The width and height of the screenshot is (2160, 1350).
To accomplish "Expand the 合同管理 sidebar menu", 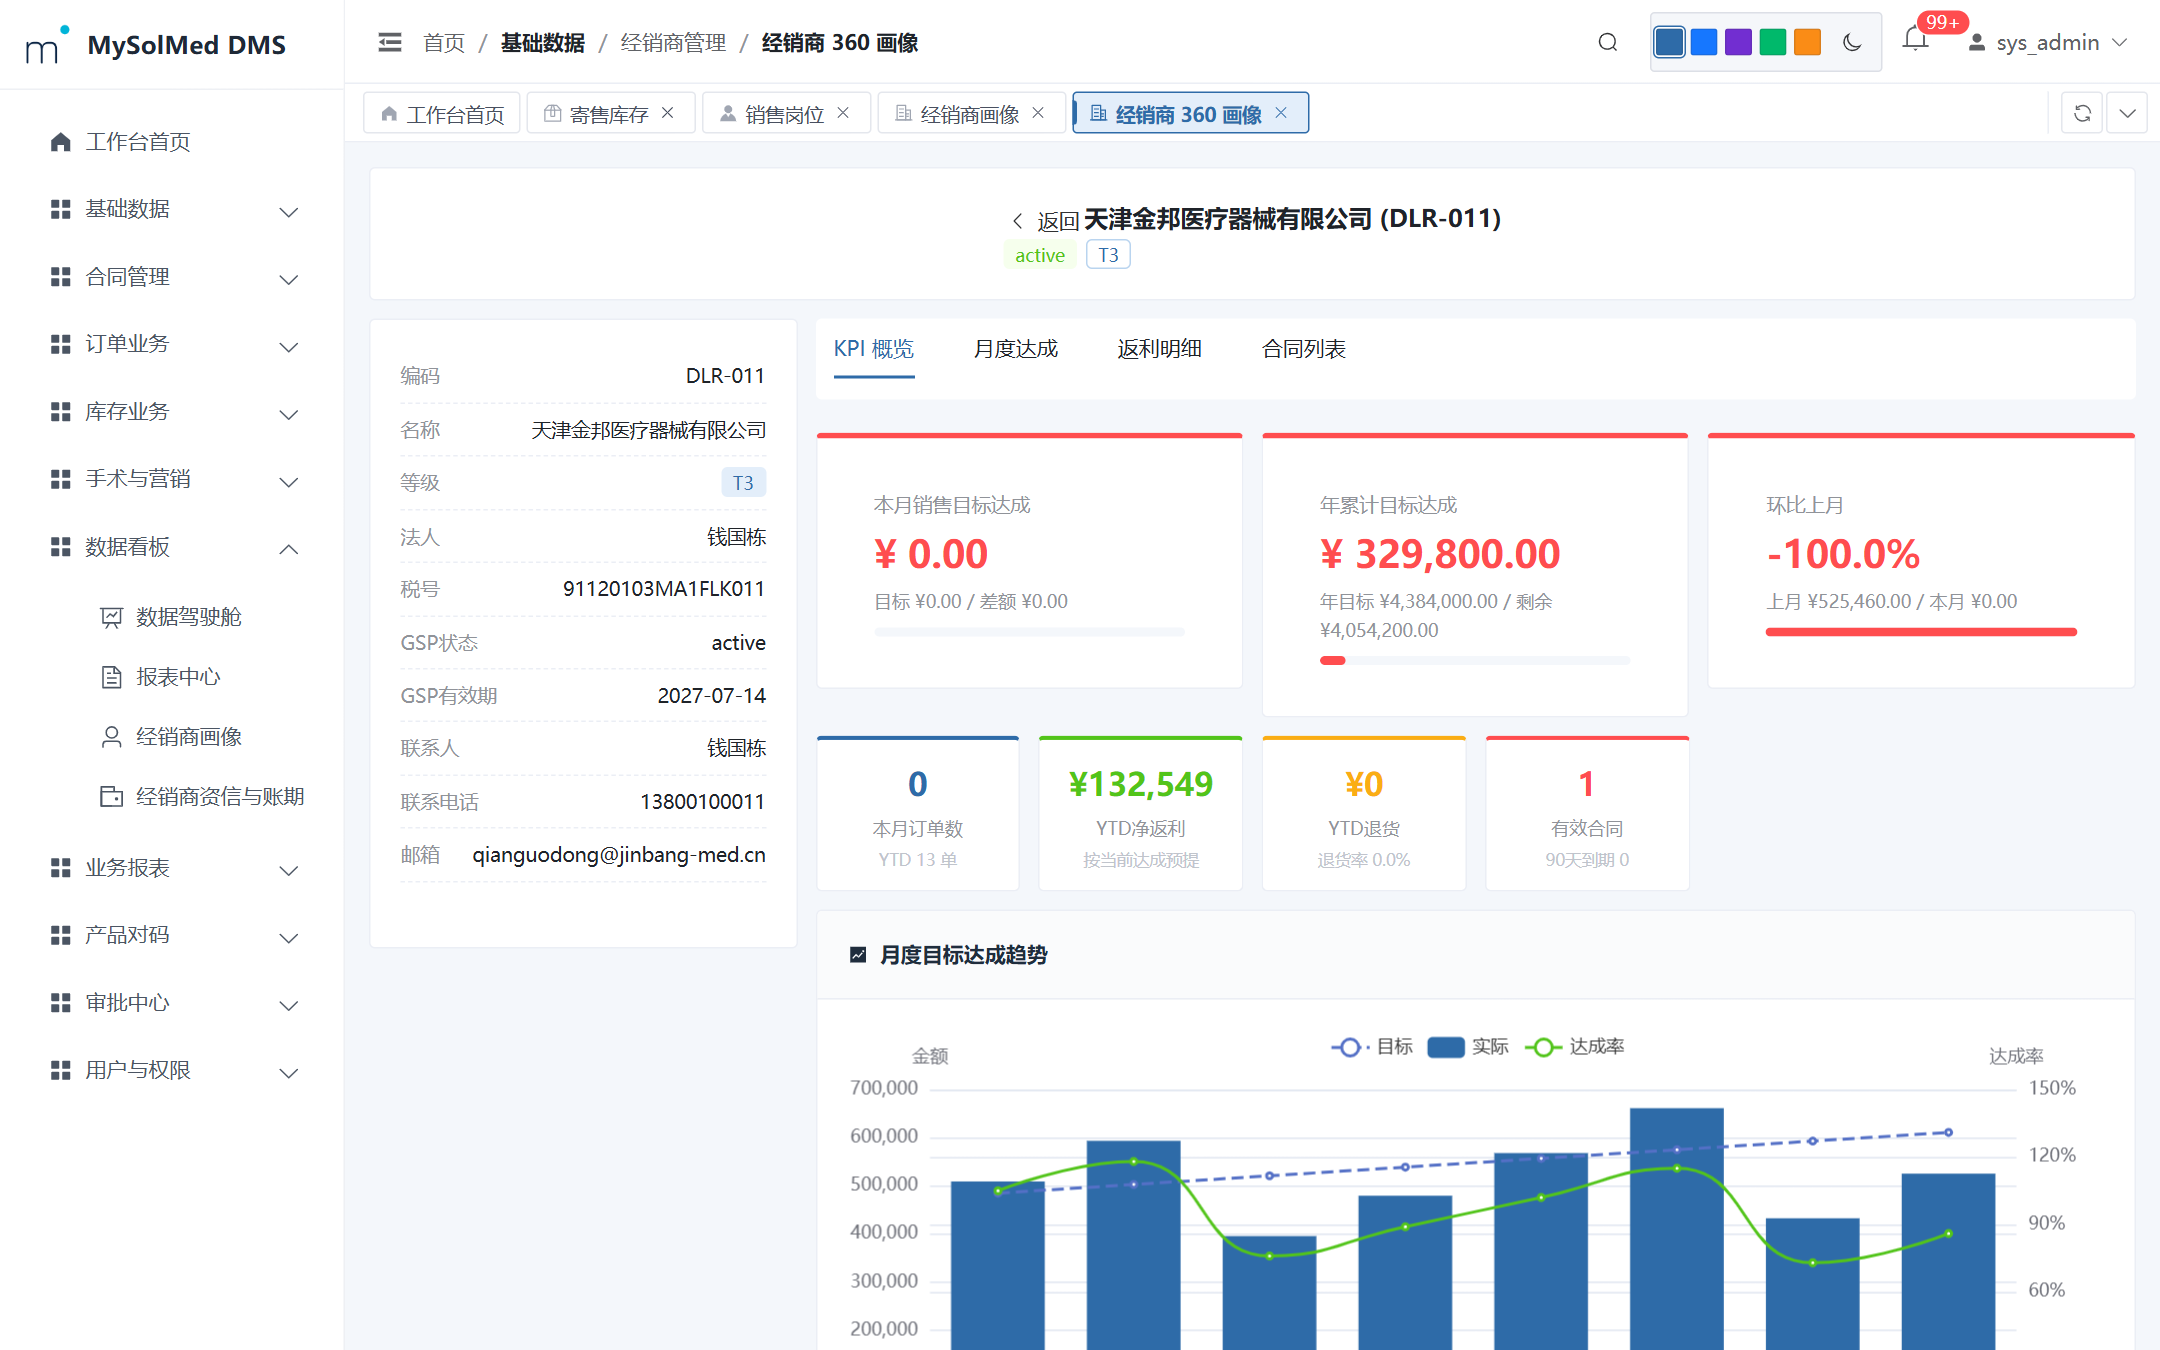I will click(x=172, y=277).
